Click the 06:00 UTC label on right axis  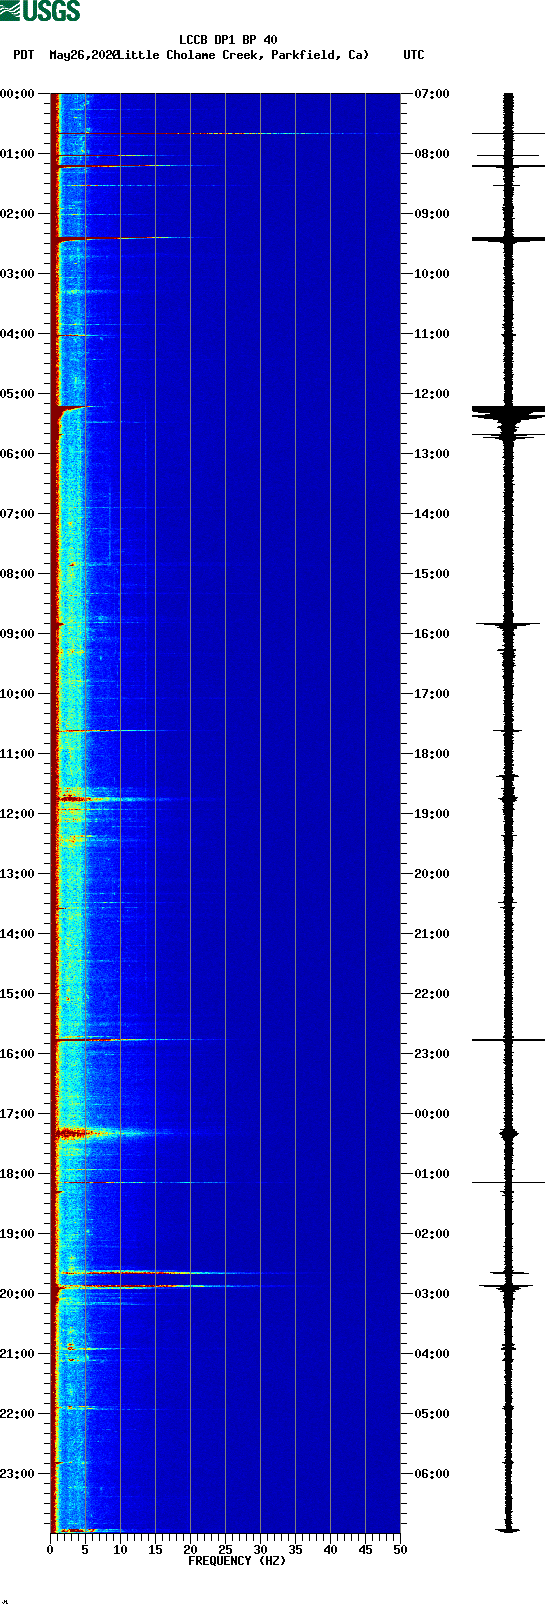point(432,1474)
